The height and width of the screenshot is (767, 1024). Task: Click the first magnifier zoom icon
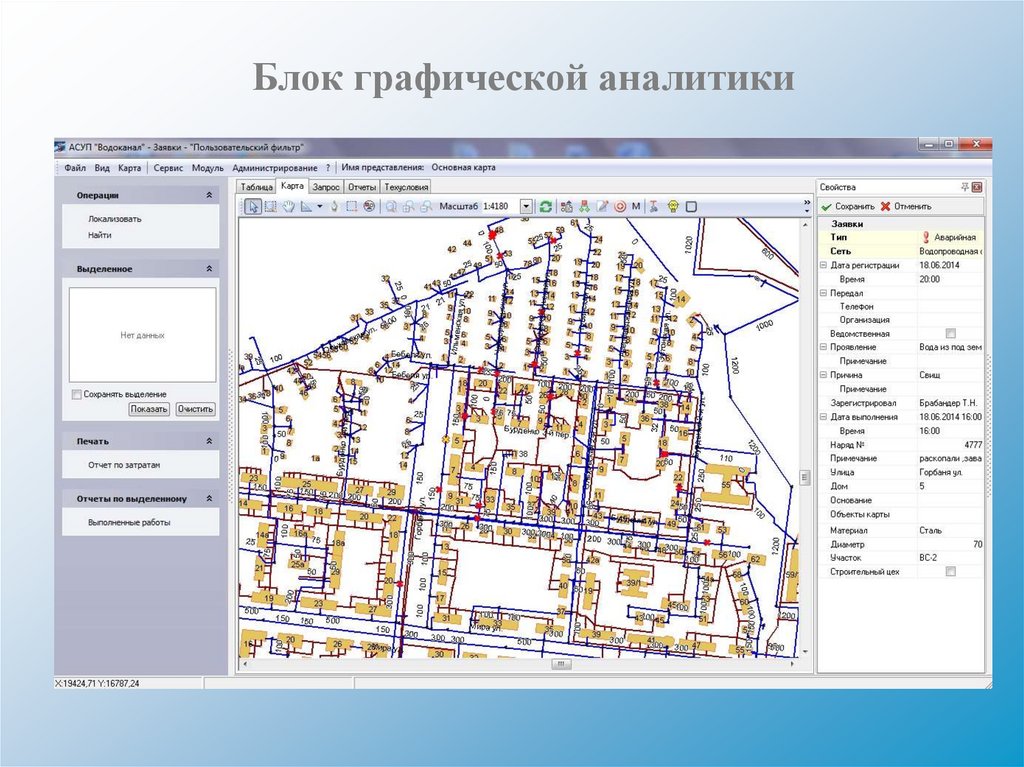click(391, 206)
